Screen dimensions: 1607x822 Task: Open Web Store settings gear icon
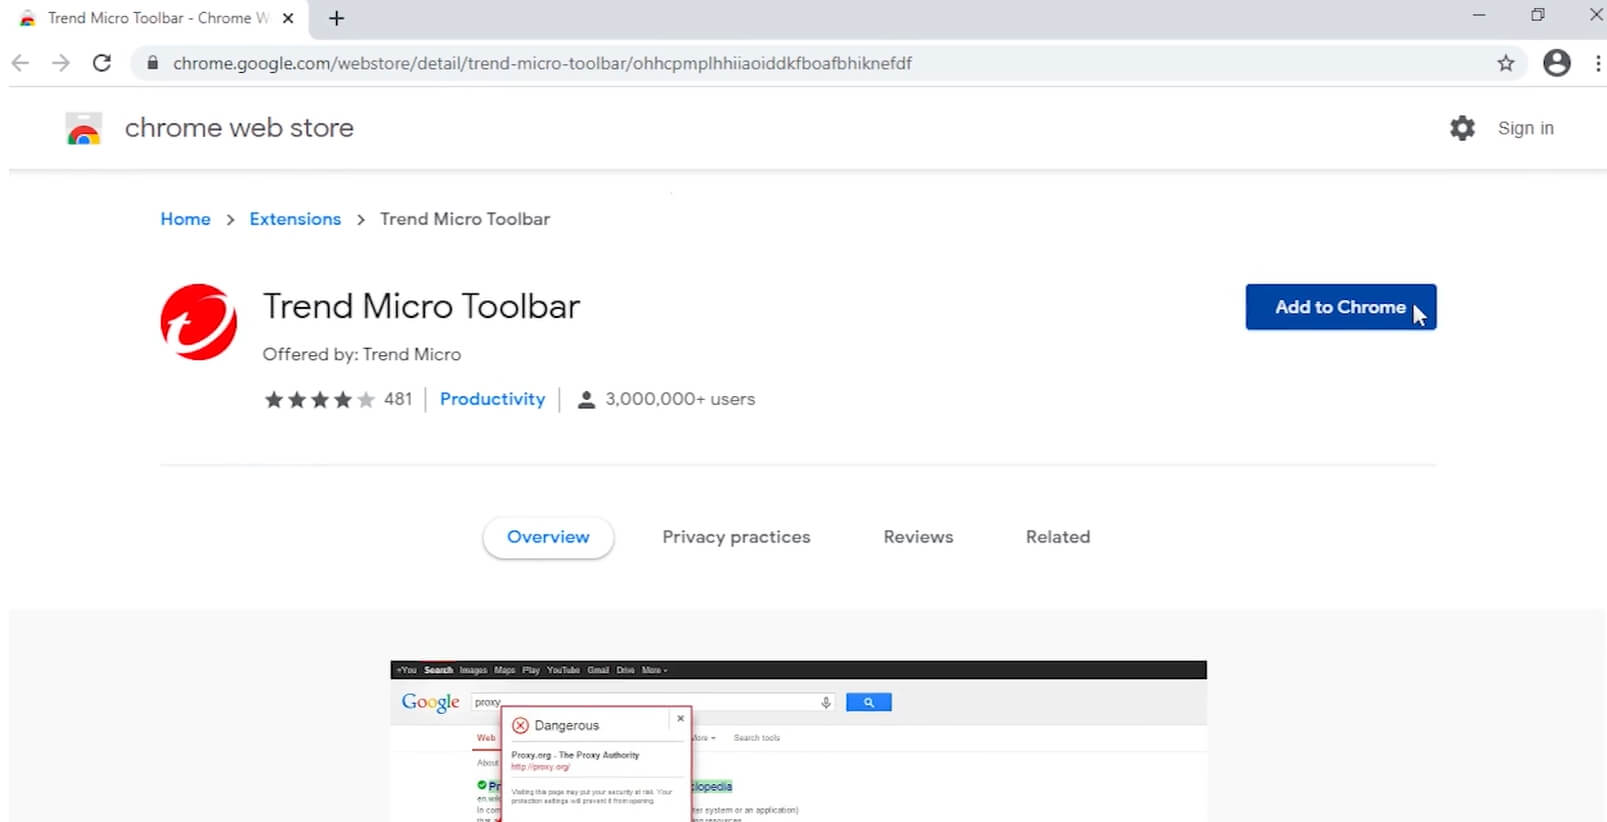coord(1462,128)
